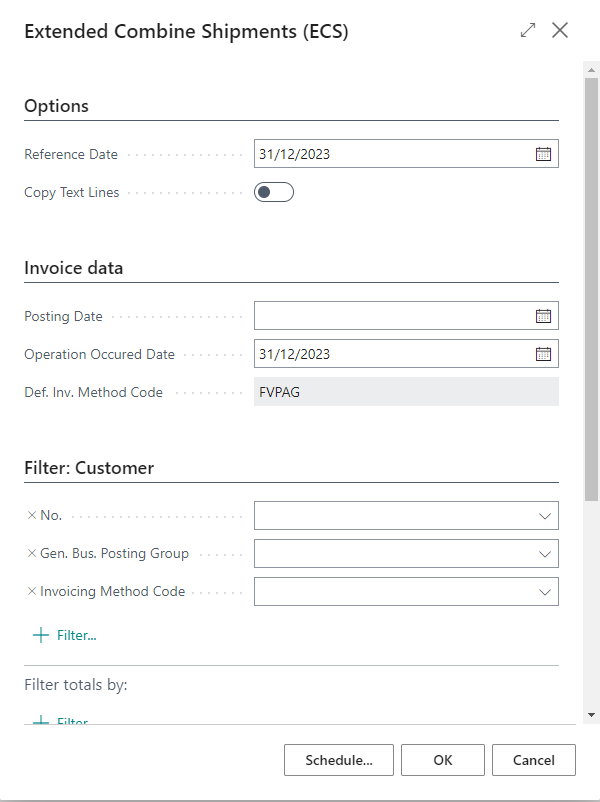Dismiss the dialog with Cancel
600x802 pixels.
pyautogui.click(x=533, y=759)
